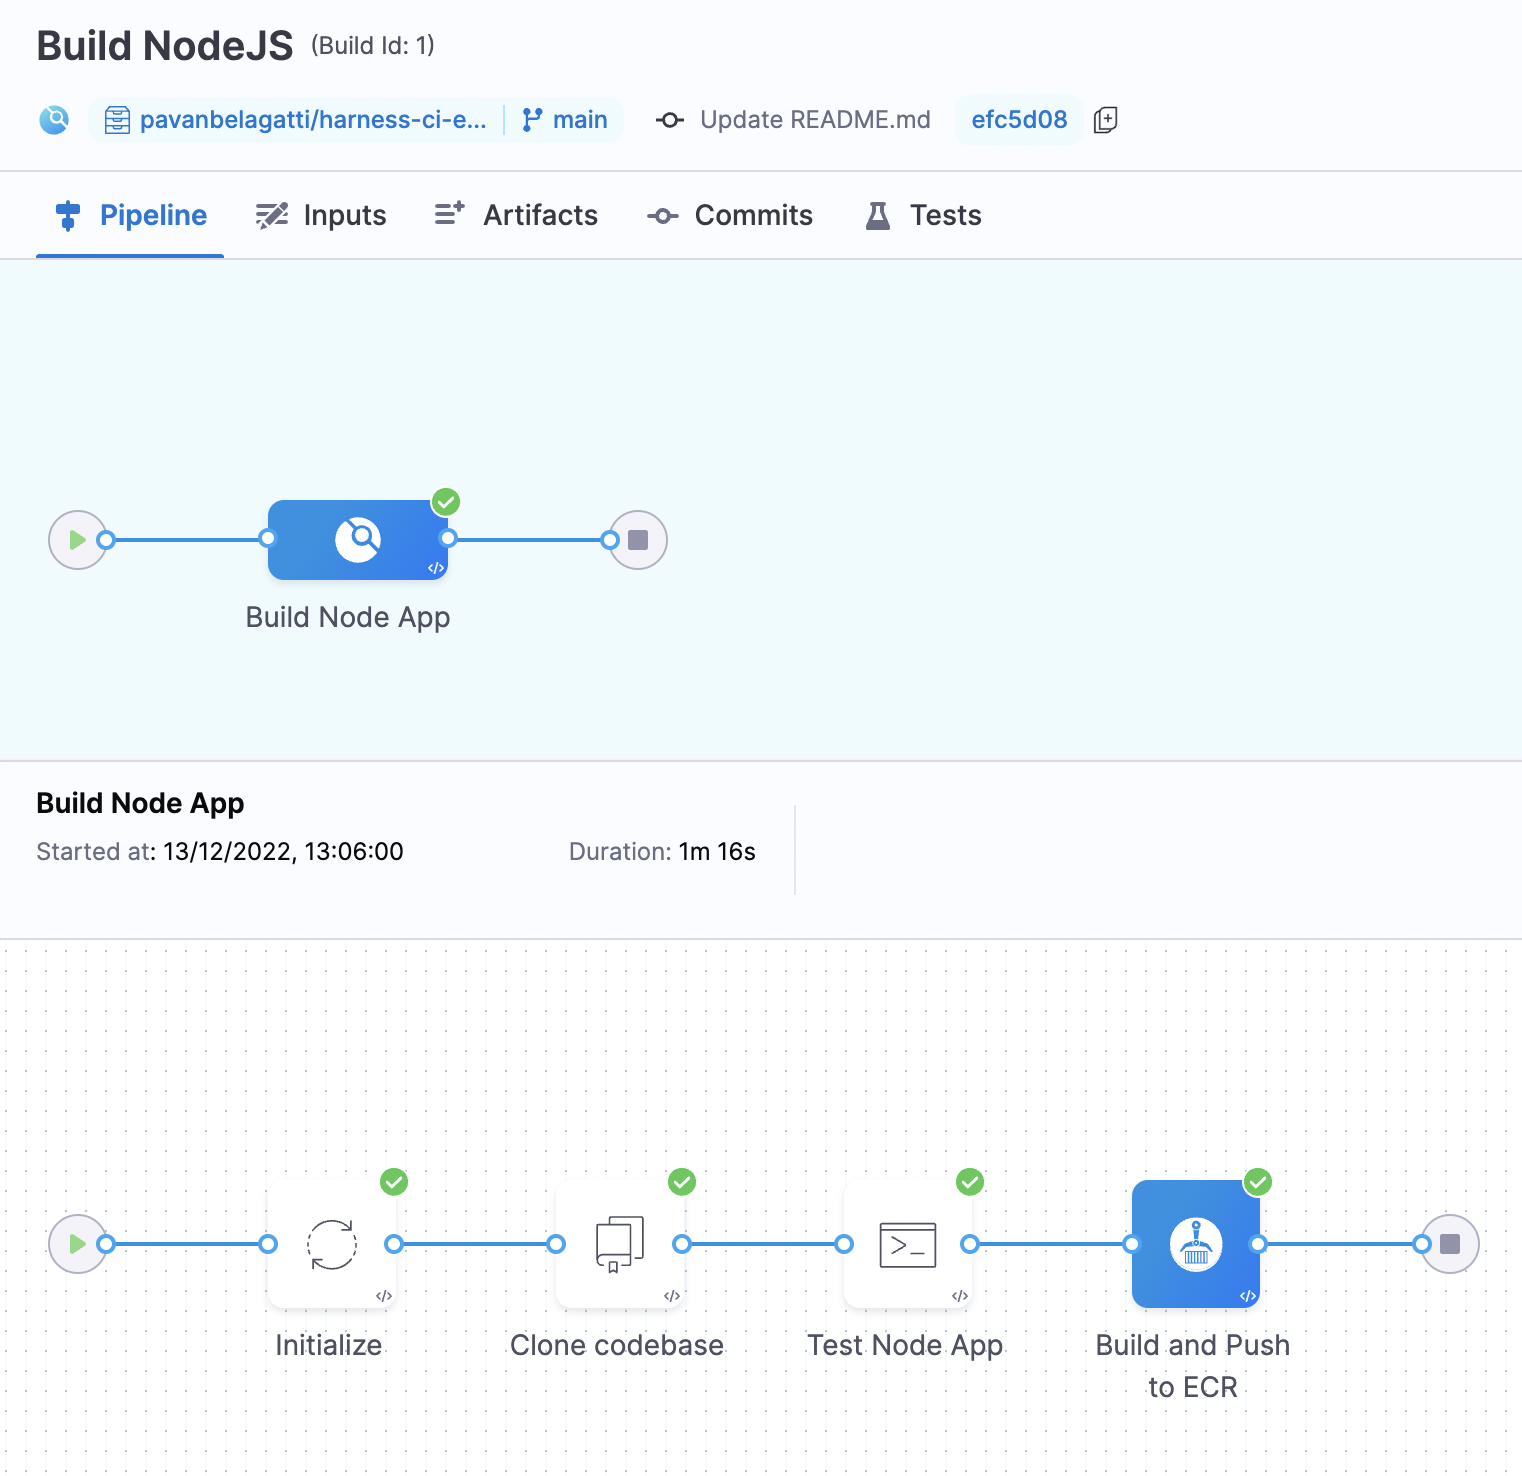
Task: Click the Pipeline tab icon
Action: [x=67, y=215]
